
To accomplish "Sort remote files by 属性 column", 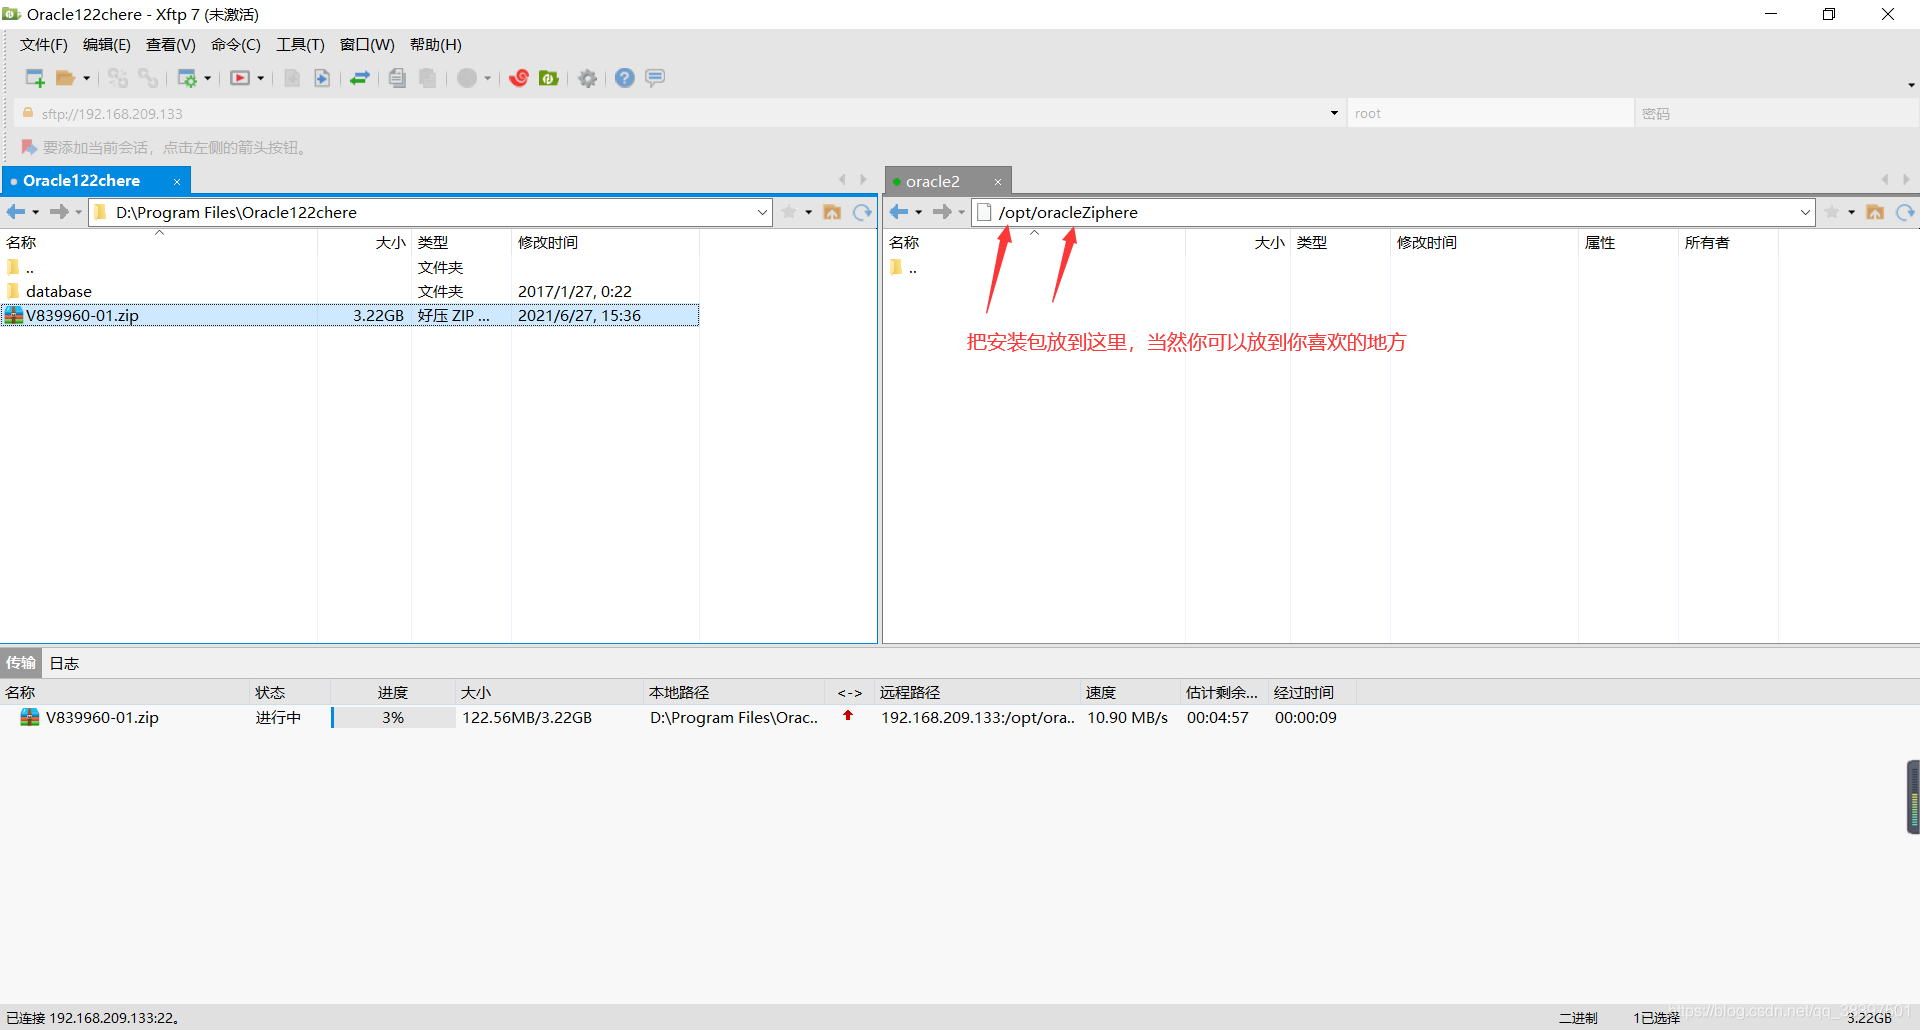I will click(1628, 242).
